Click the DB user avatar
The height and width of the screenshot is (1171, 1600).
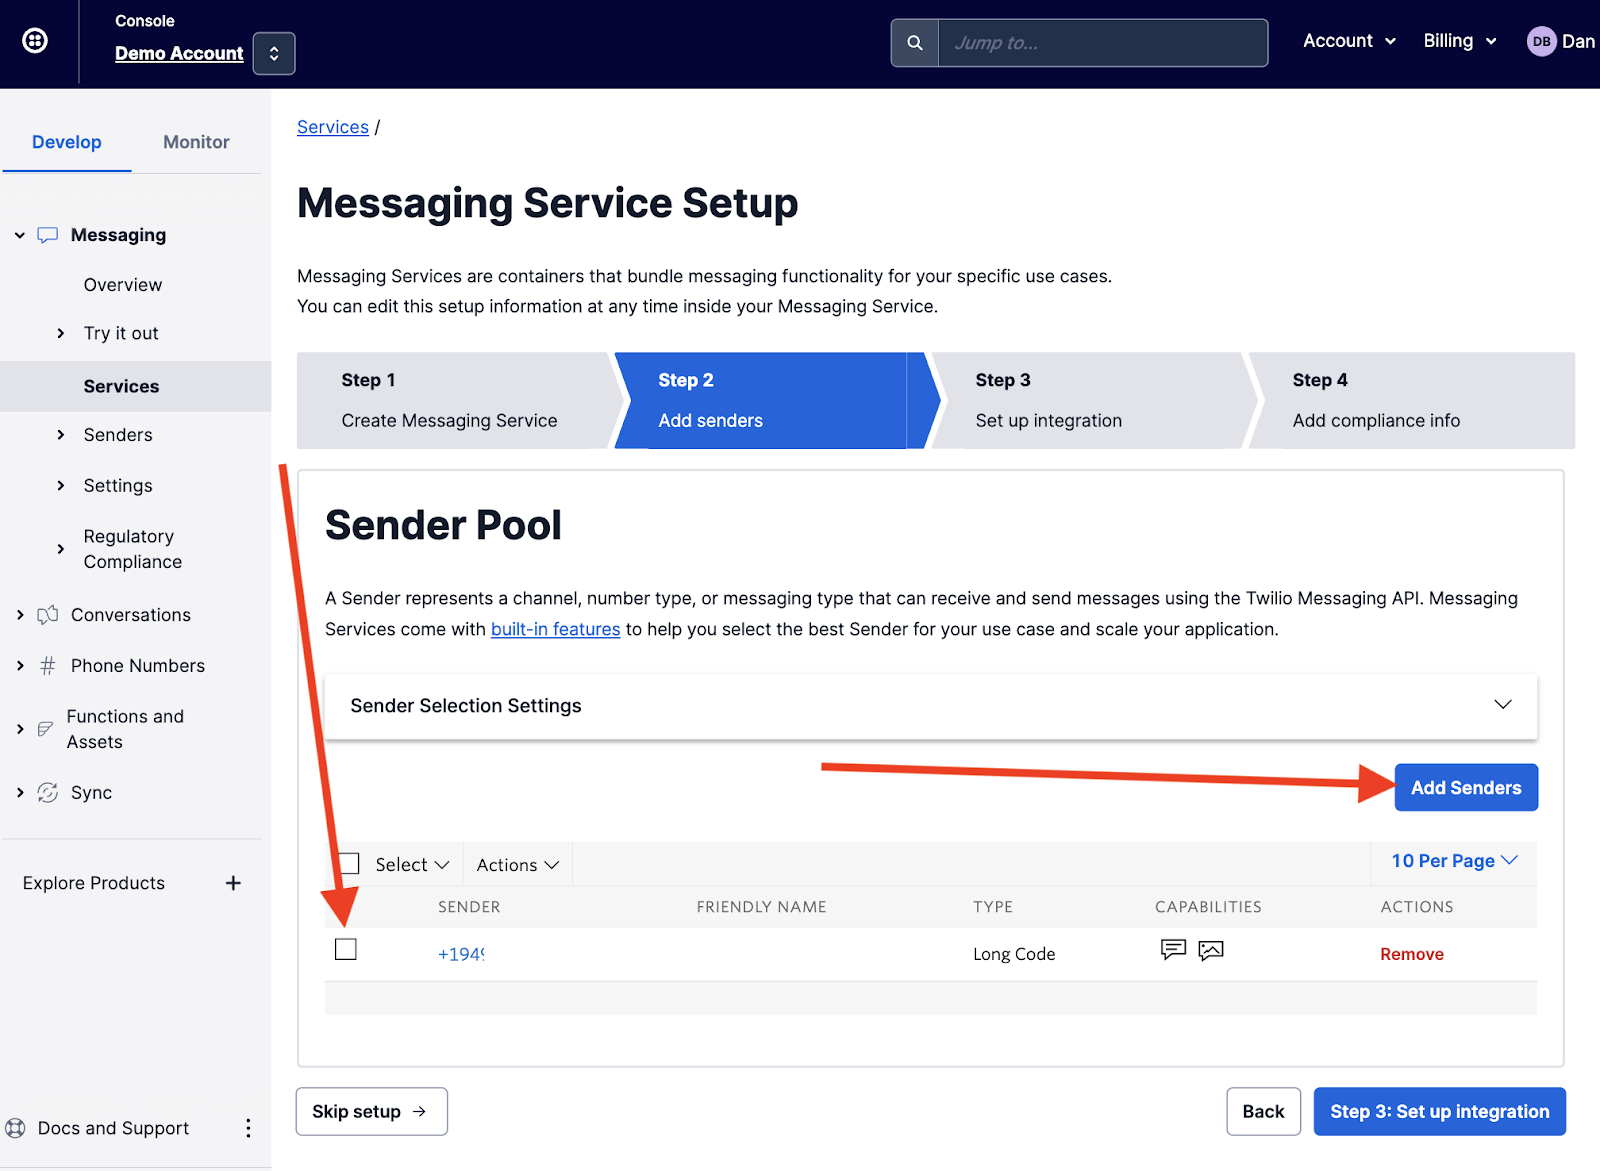tap(1542, 41)
